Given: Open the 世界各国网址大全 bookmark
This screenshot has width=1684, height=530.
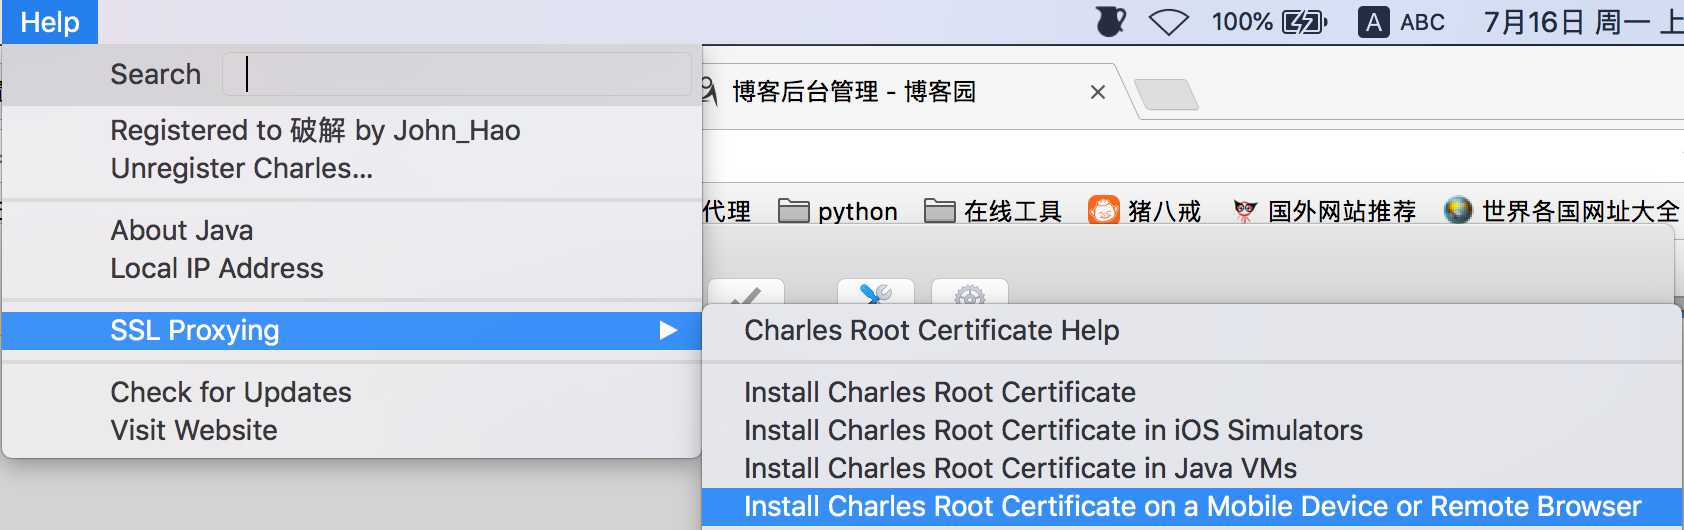Looking at the screenshot, I should pyautogui.click(x=1561, y=211).
